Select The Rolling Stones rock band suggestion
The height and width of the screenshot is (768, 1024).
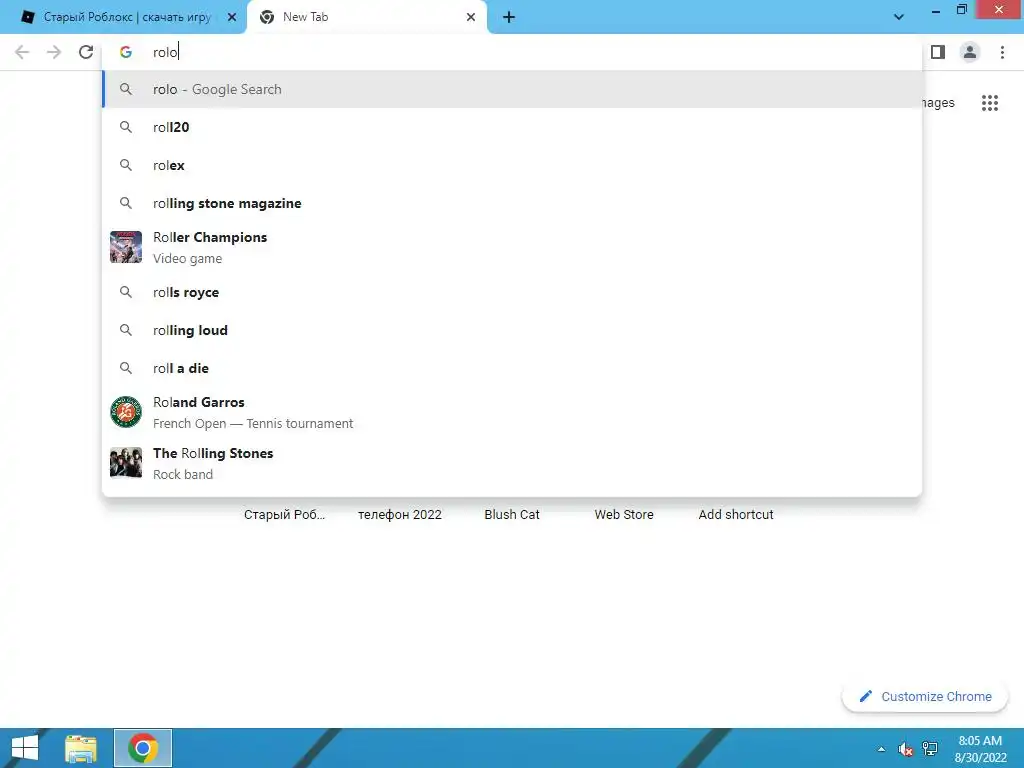[x=513, y=463]
